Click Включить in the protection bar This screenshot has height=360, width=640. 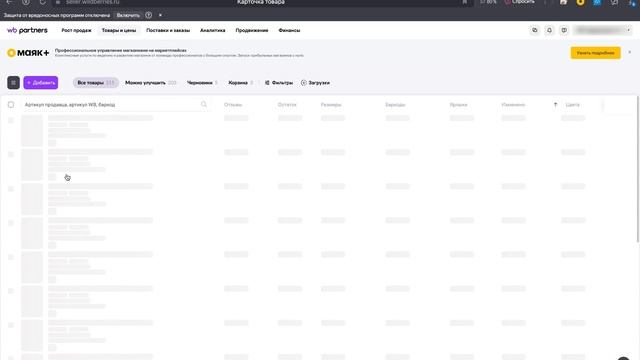tap(128, 15)
